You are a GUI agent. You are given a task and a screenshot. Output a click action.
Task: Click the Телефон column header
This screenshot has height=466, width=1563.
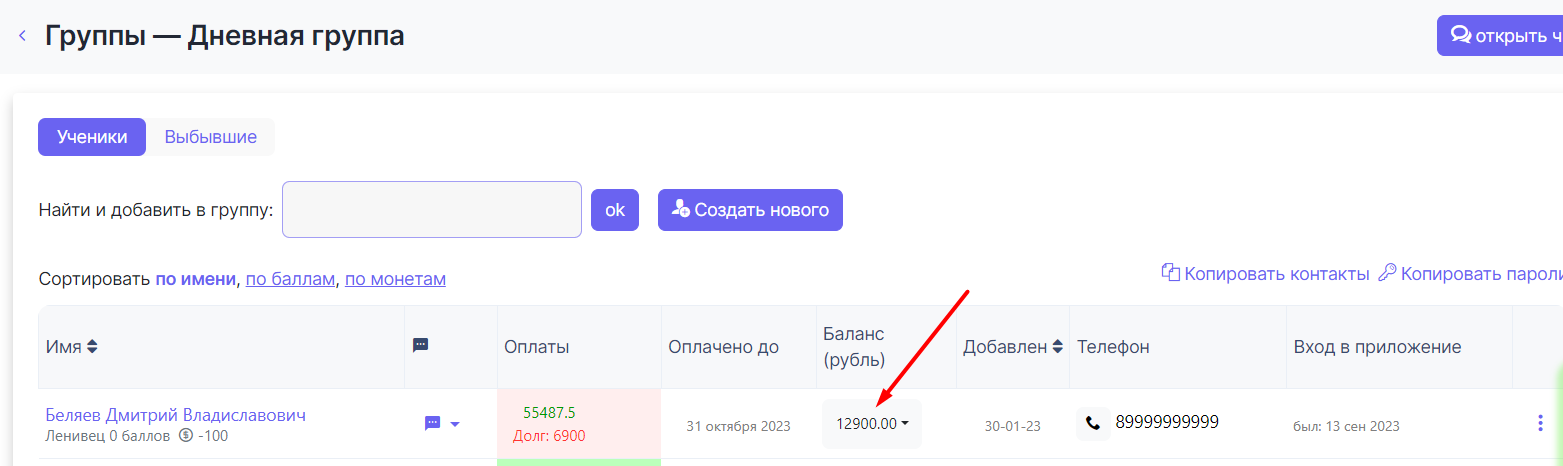1113,347
